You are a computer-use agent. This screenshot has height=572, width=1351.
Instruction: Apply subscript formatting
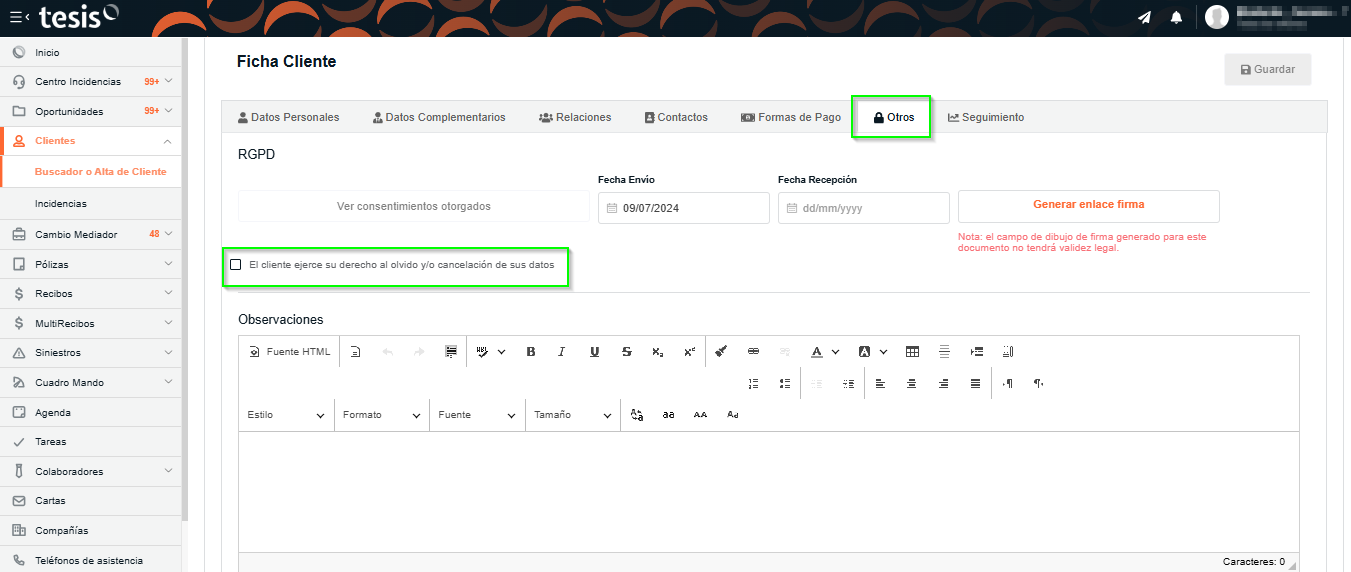point(657,352)
